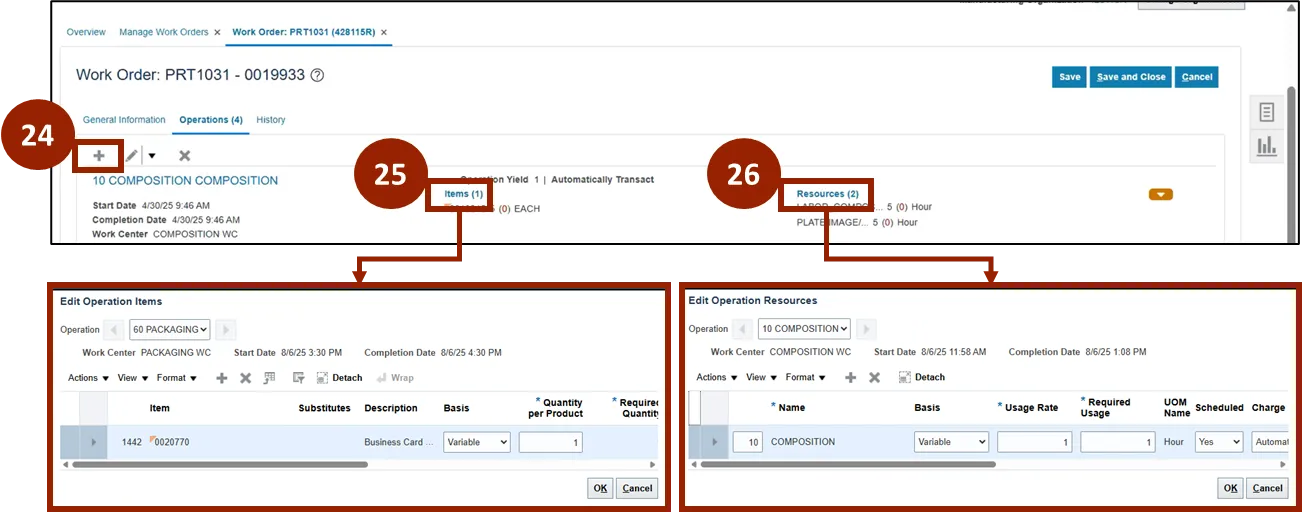Click Wrap in Edit Operation Items toolbar
The height and width of the screenshot is (512, 1302).
pos(395,378)
